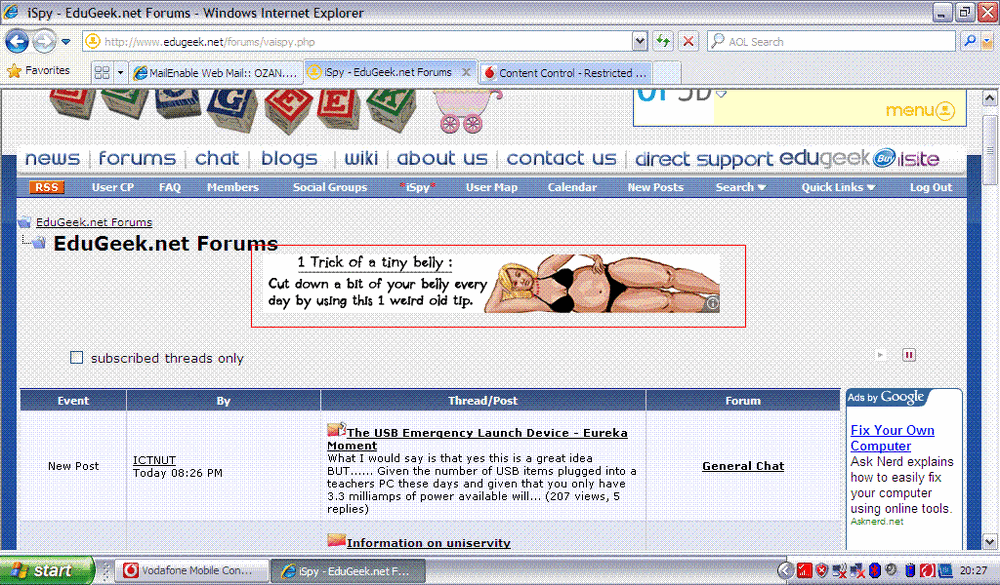The height and width of the screenshot is (585, 1000).
Task: Expand the Quick Links dropdown
Action: click(838, 187)
